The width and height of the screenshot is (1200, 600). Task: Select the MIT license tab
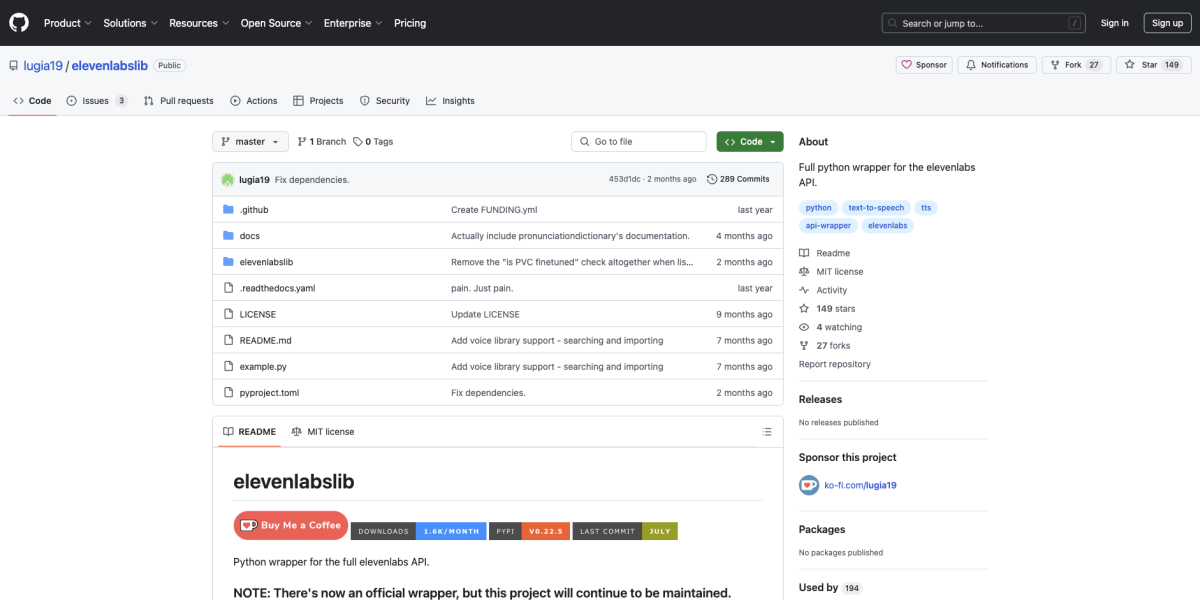[323, 432]
